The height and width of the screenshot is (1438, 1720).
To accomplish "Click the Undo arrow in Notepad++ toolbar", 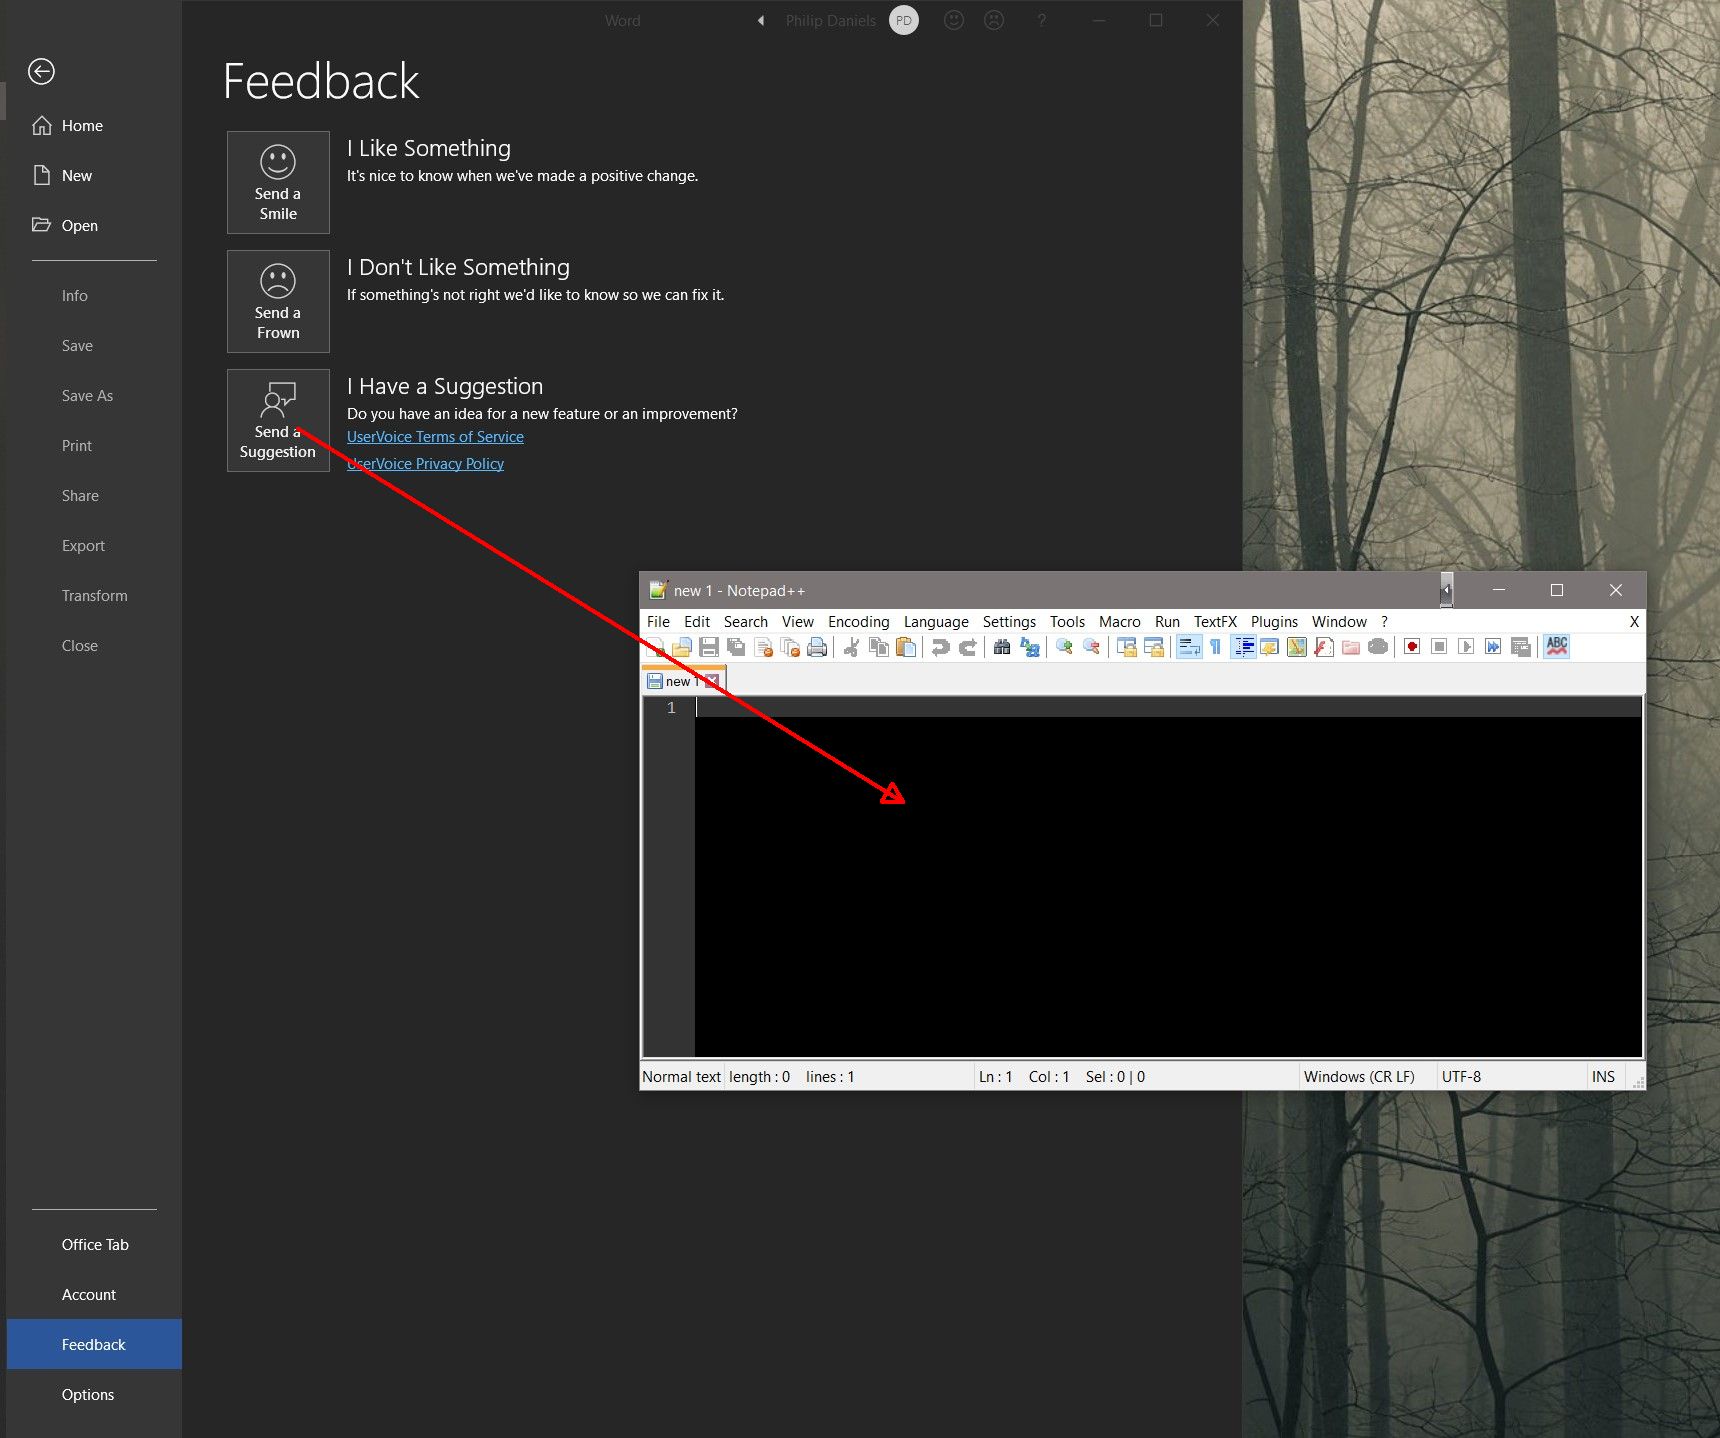I will click(940, 647).
